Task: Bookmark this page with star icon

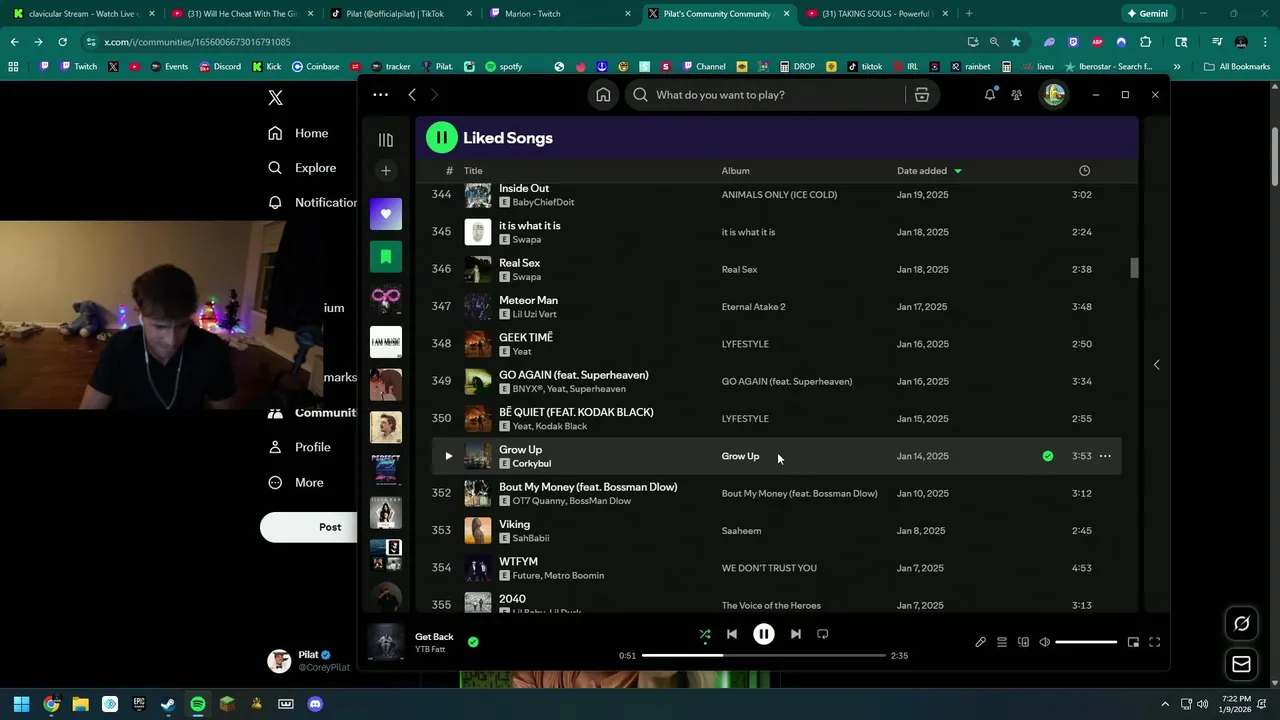Action: tap(1016, 42)
